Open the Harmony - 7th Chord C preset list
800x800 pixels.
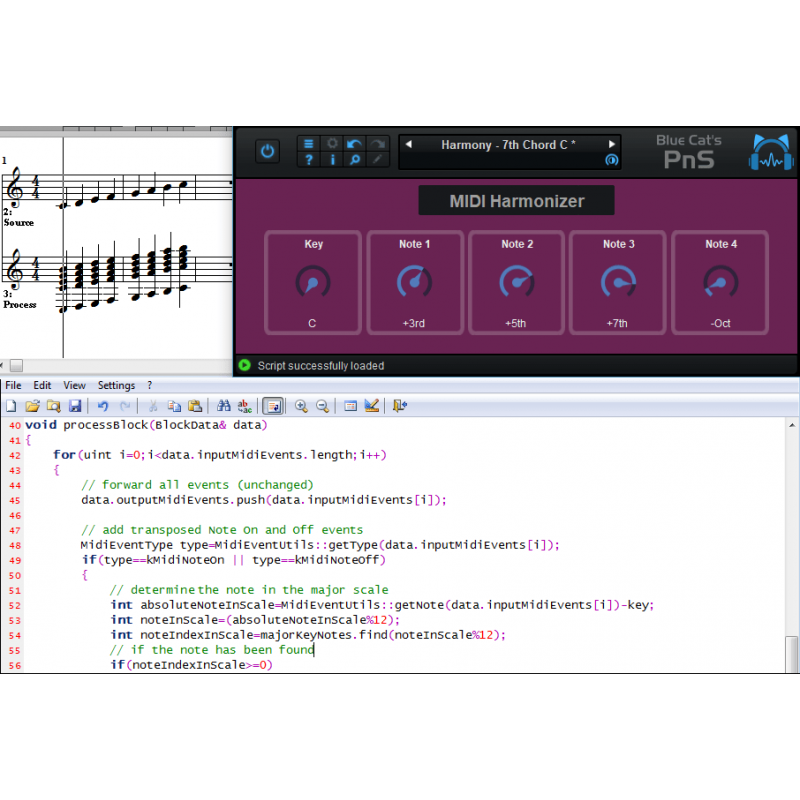pos(510,144)
